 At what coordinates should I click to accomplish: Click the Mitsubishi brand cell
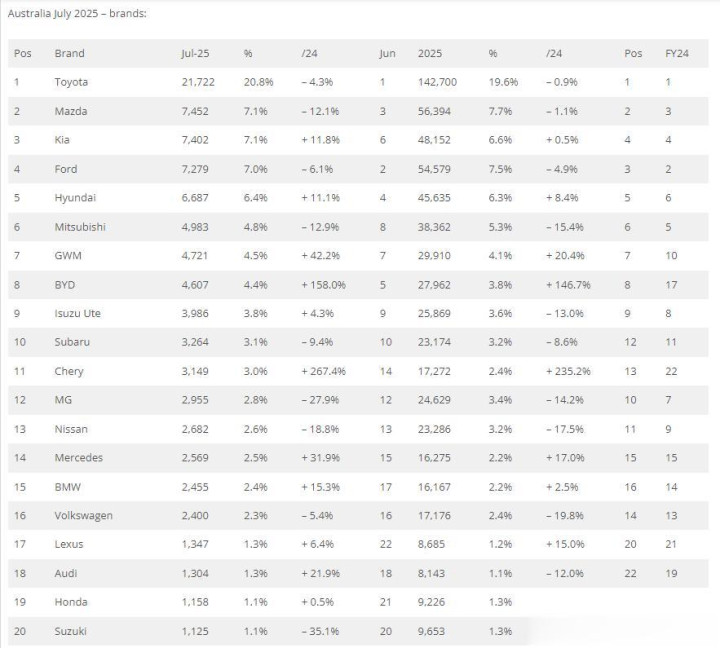[x=80, y=227]
